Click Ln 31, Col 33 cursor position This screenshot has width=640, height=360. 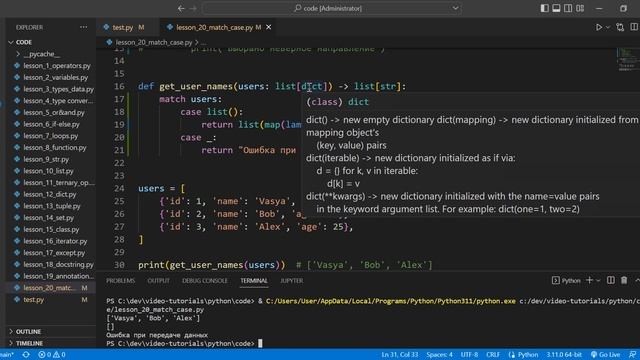pos(400,355)
